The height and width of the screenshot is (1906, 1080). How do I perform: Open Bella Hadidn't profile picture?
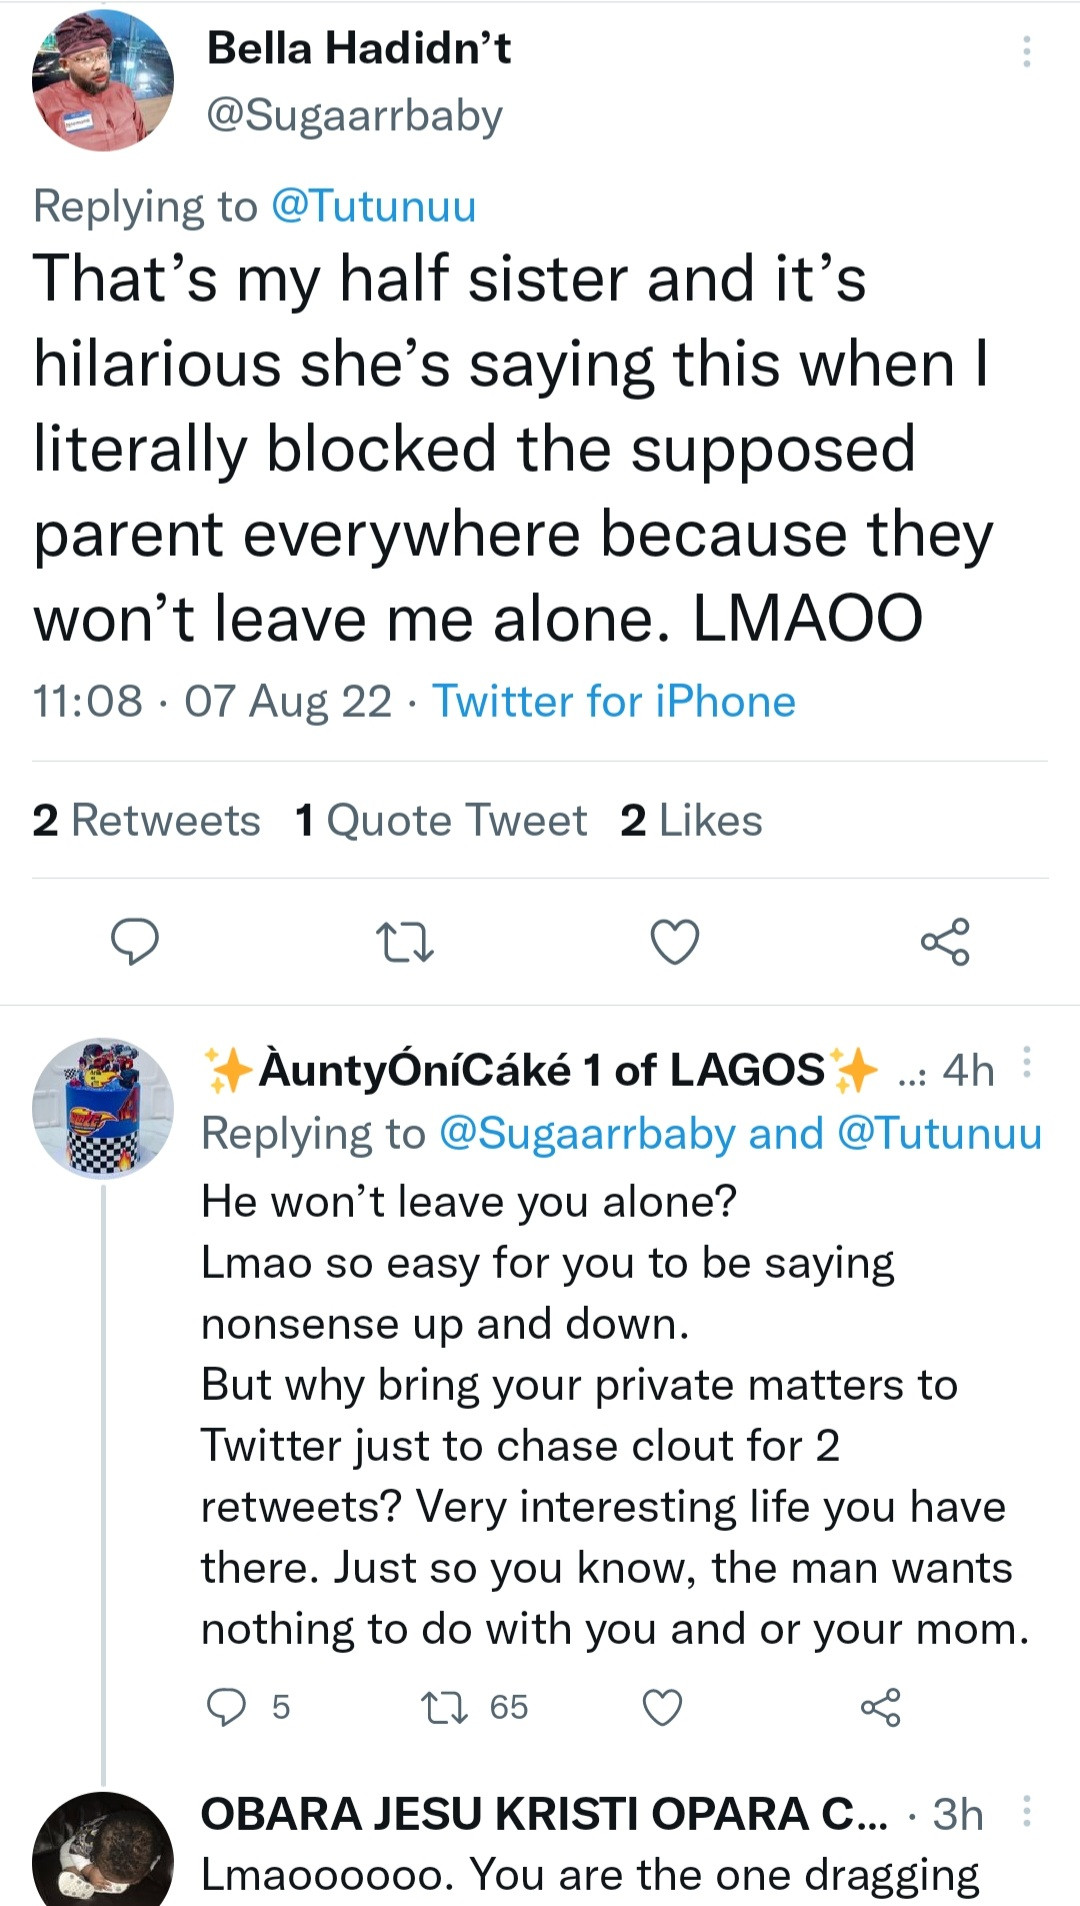pos(103,81)
